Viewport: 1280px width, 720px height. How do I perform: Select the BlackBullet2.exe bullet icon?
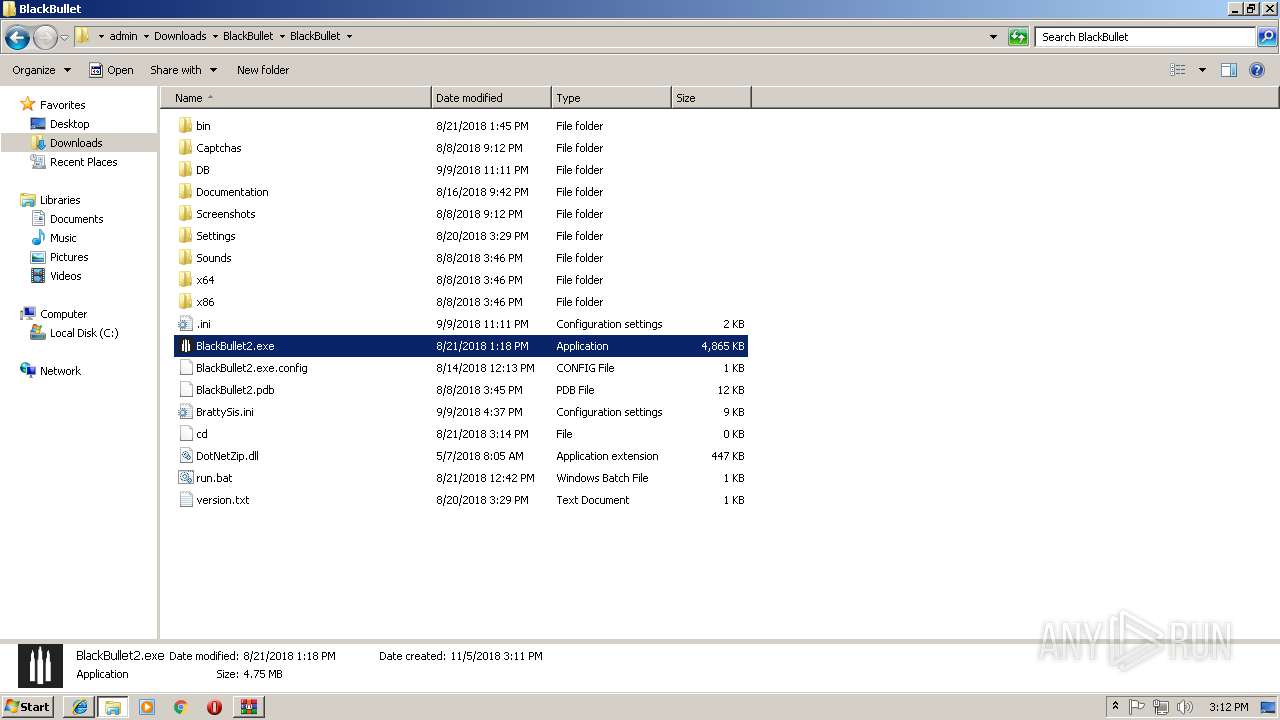click(x=185, y=346)
